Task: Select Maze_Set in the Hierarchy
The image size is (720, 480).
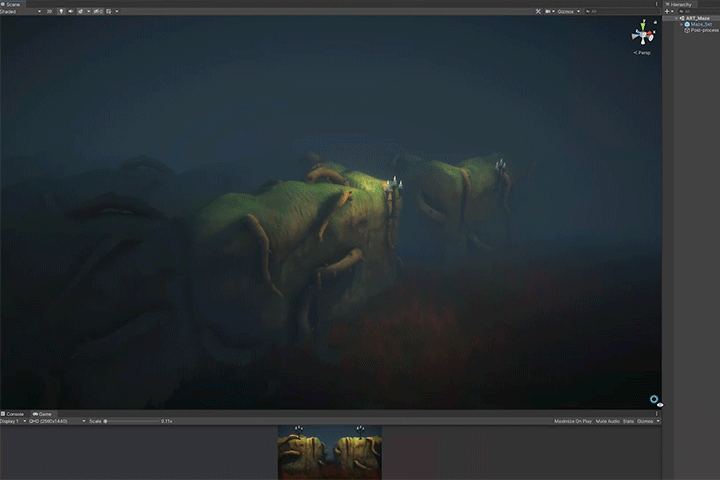Action: coord(701,24)
